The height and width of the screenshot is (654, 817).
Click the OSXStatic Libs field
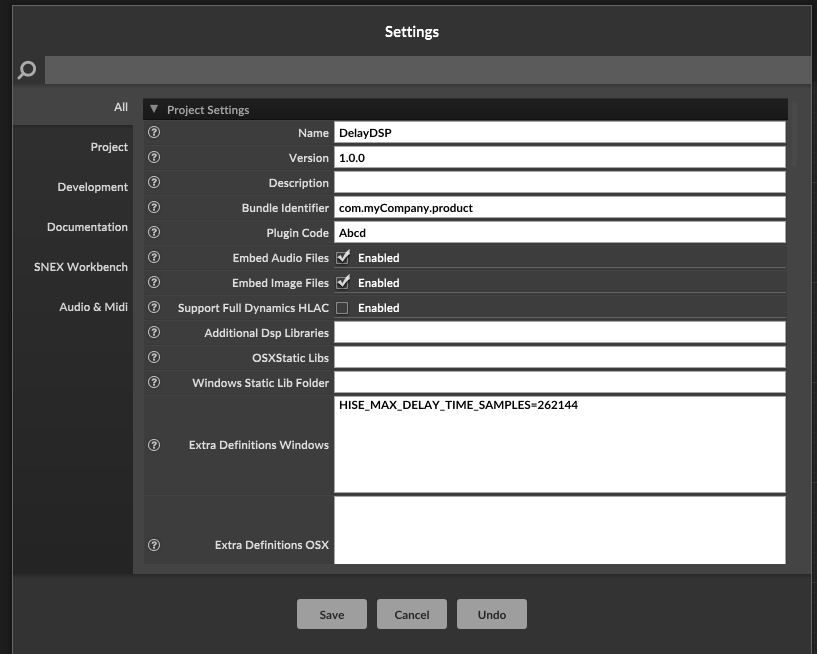click(x=560, y=357)
